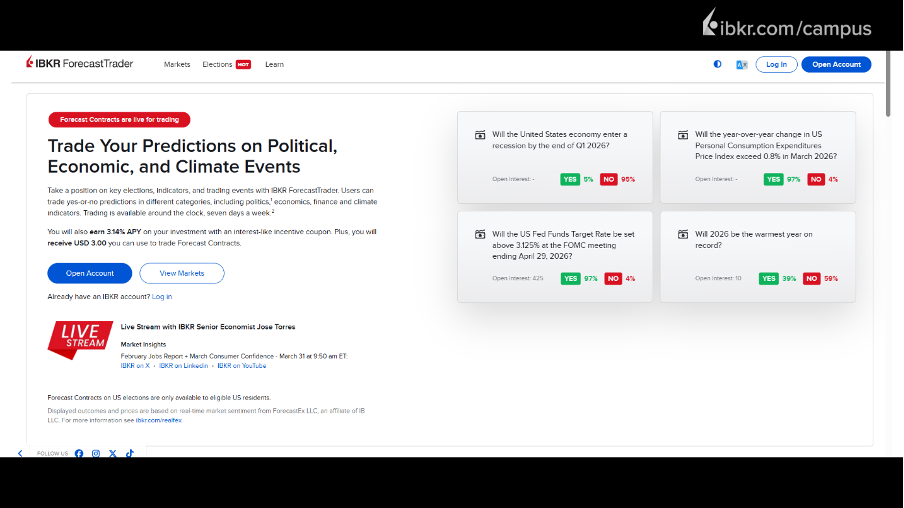This screenshot has width=904, height=508.
Task: Collapse the Follow Us bar with the chevron
Action: coord(20,453)
